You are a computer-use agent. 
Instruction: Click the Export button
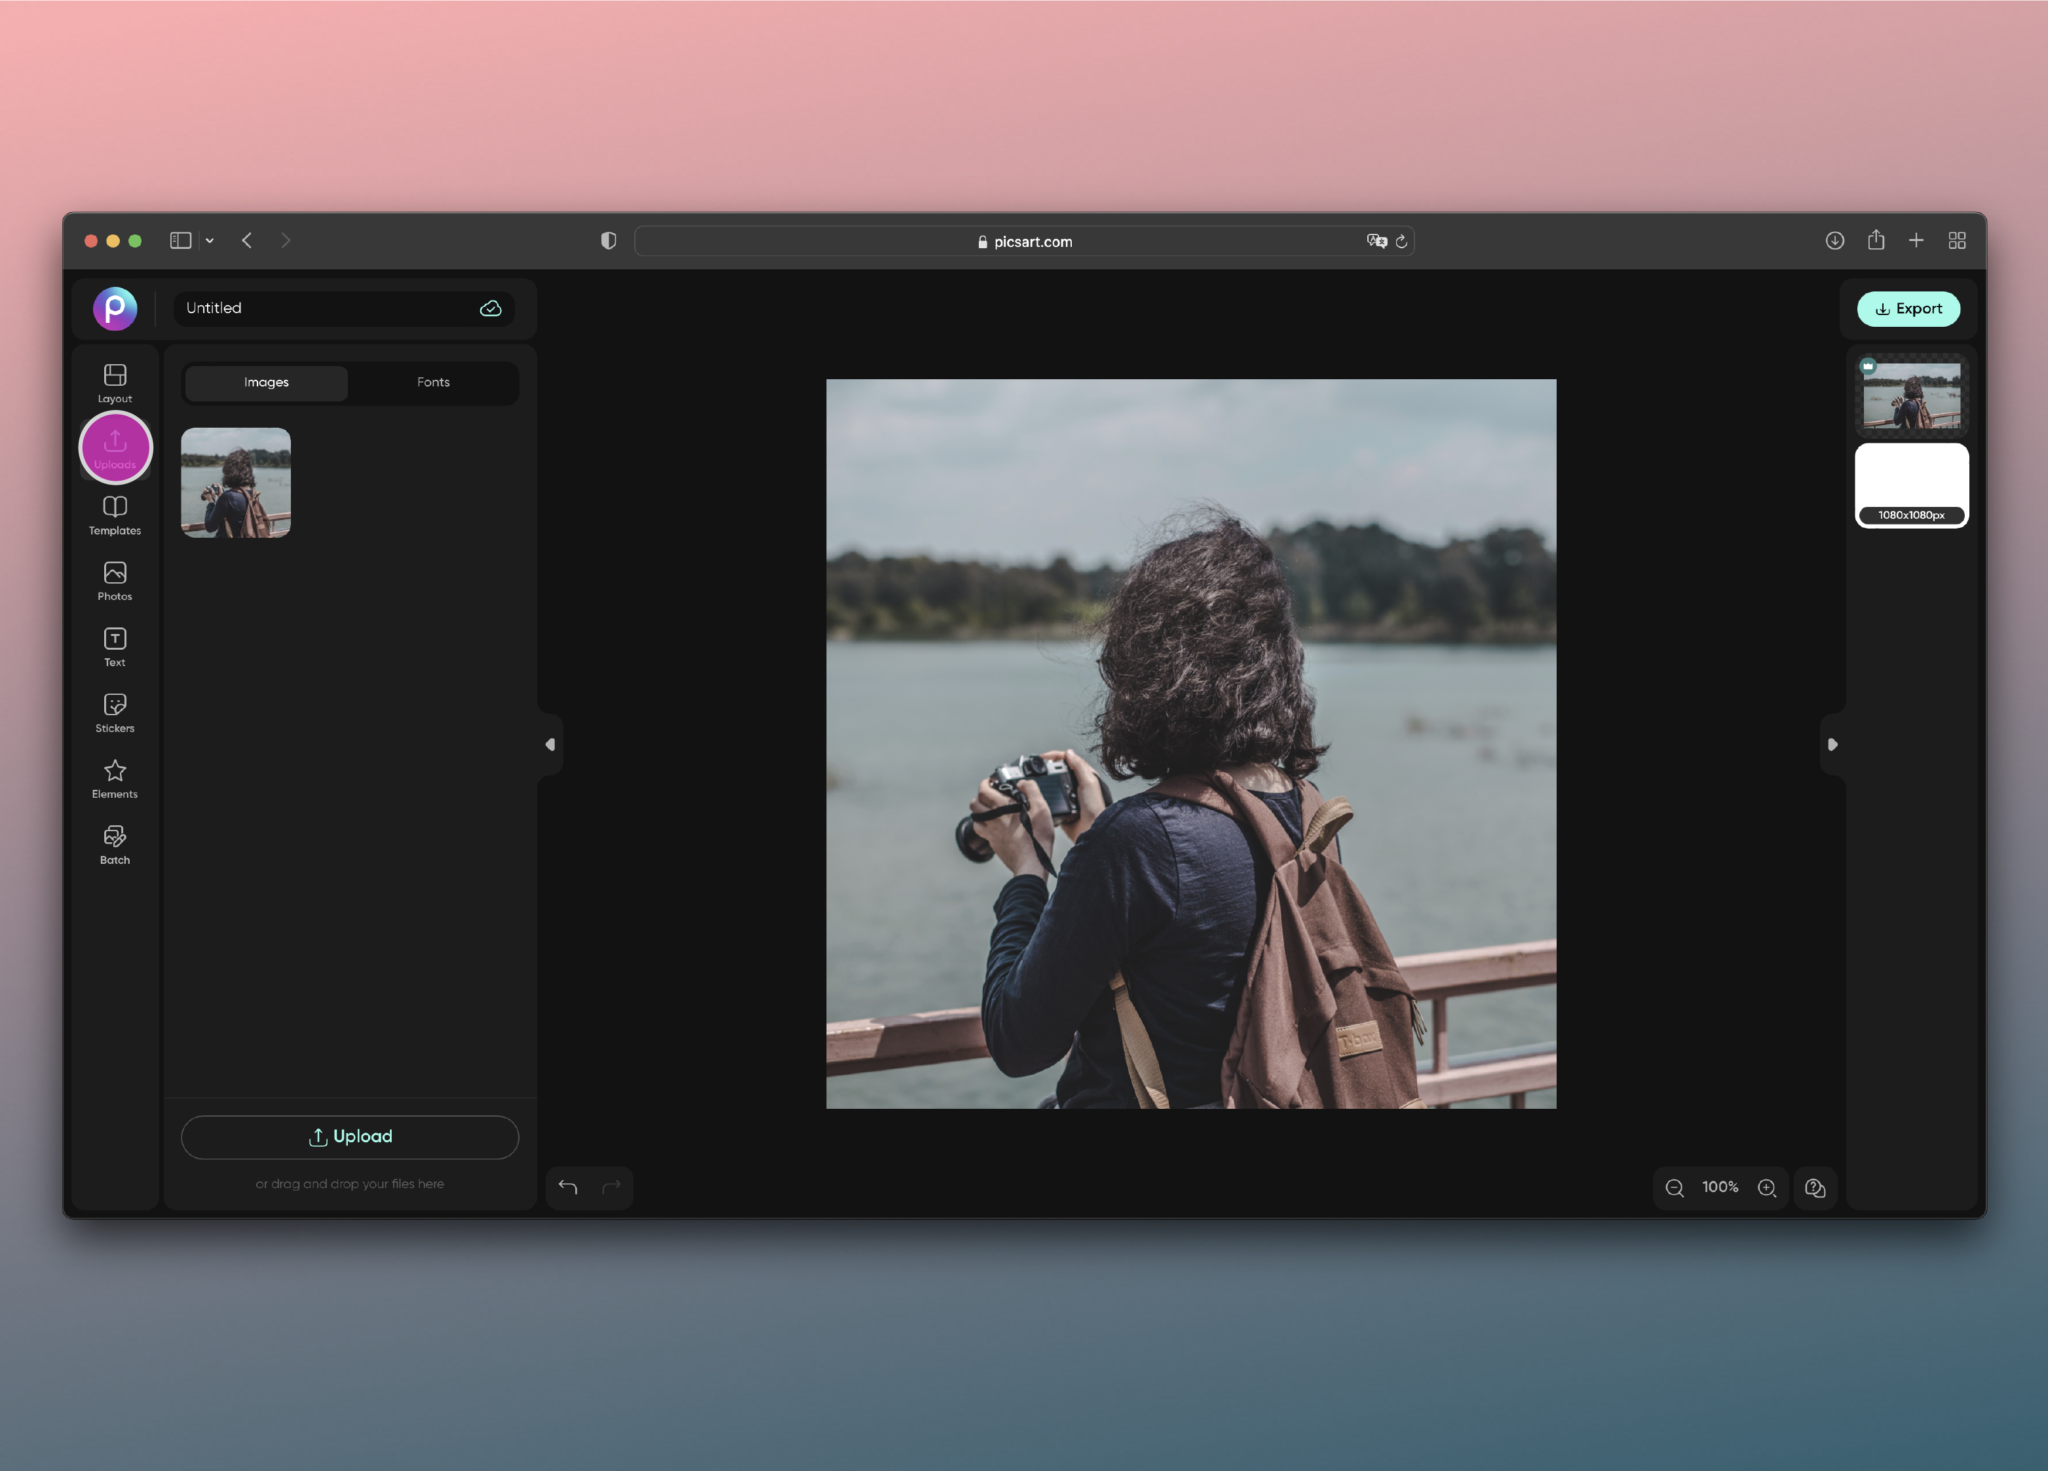point(1906,308)
